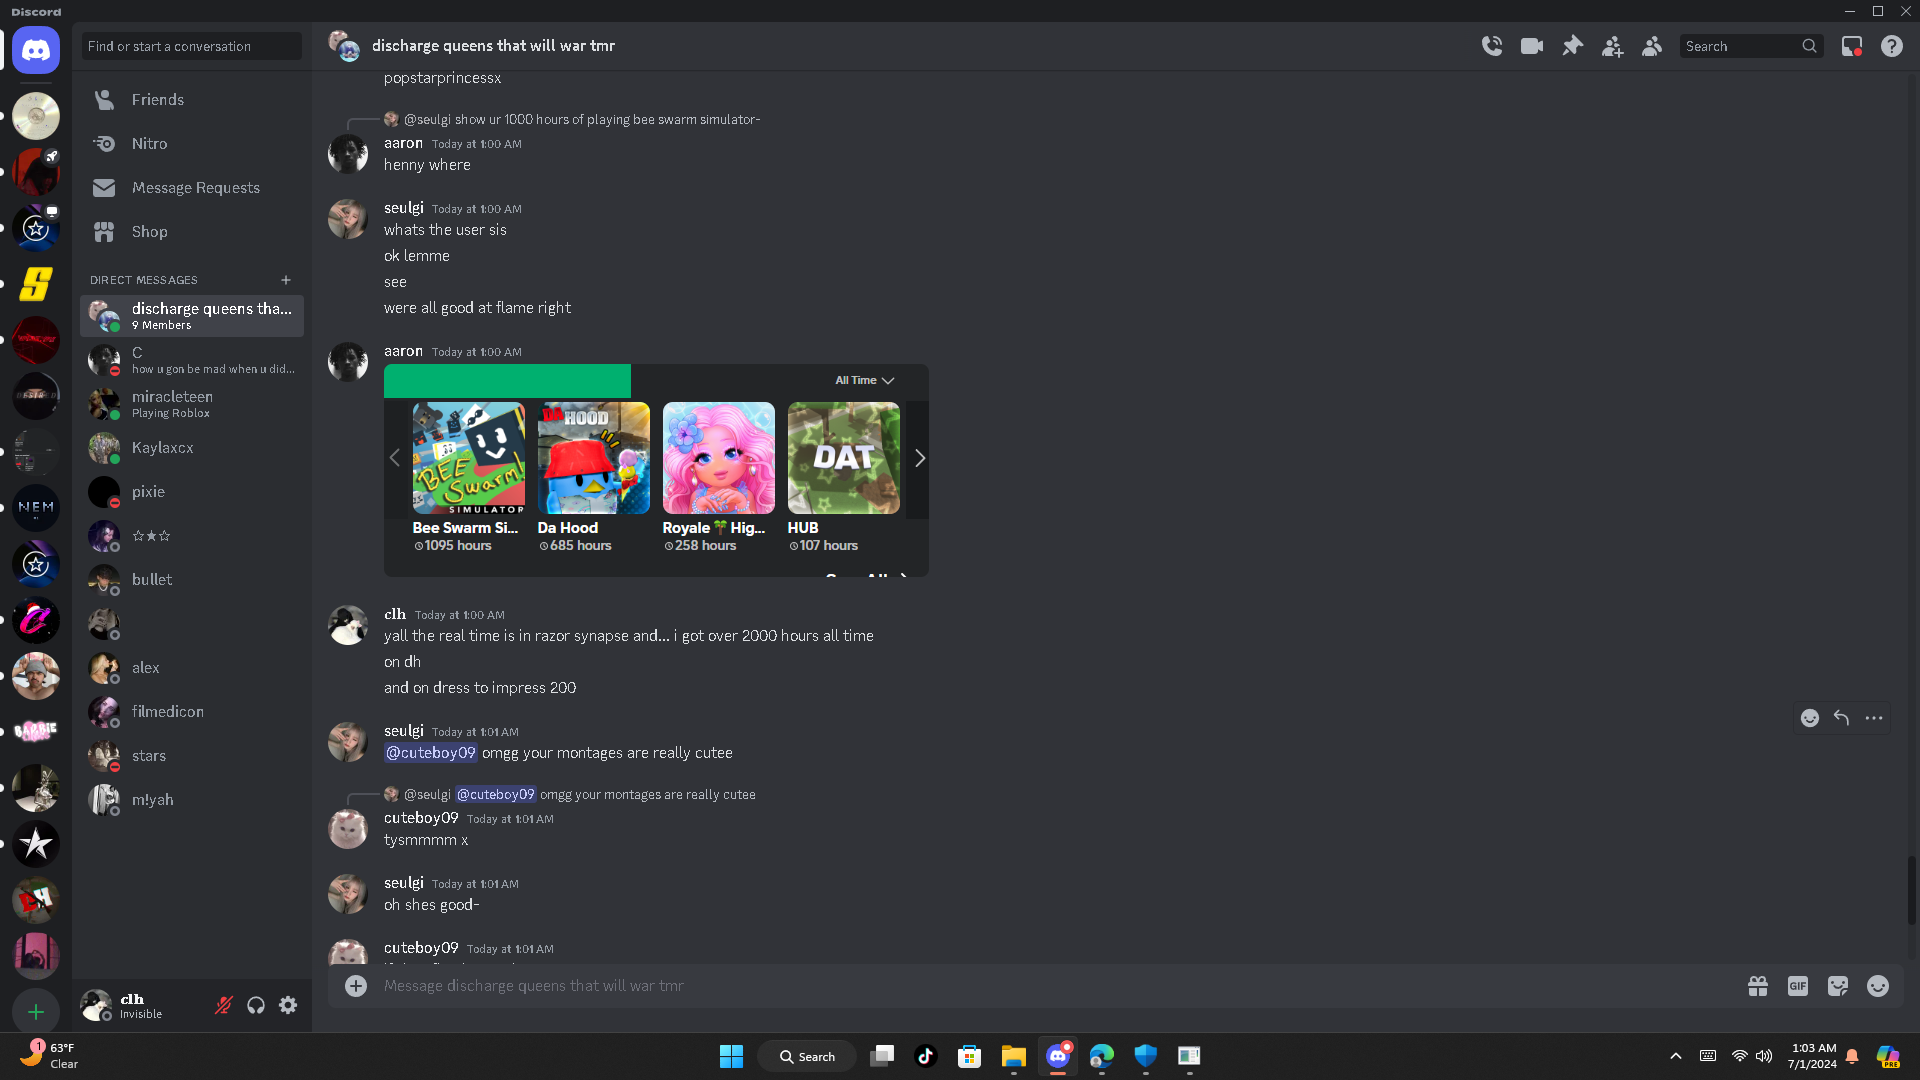The height and width of the screenshot is (1080, 1920).
Task: Open Message Requests
Action: (192, 188)
